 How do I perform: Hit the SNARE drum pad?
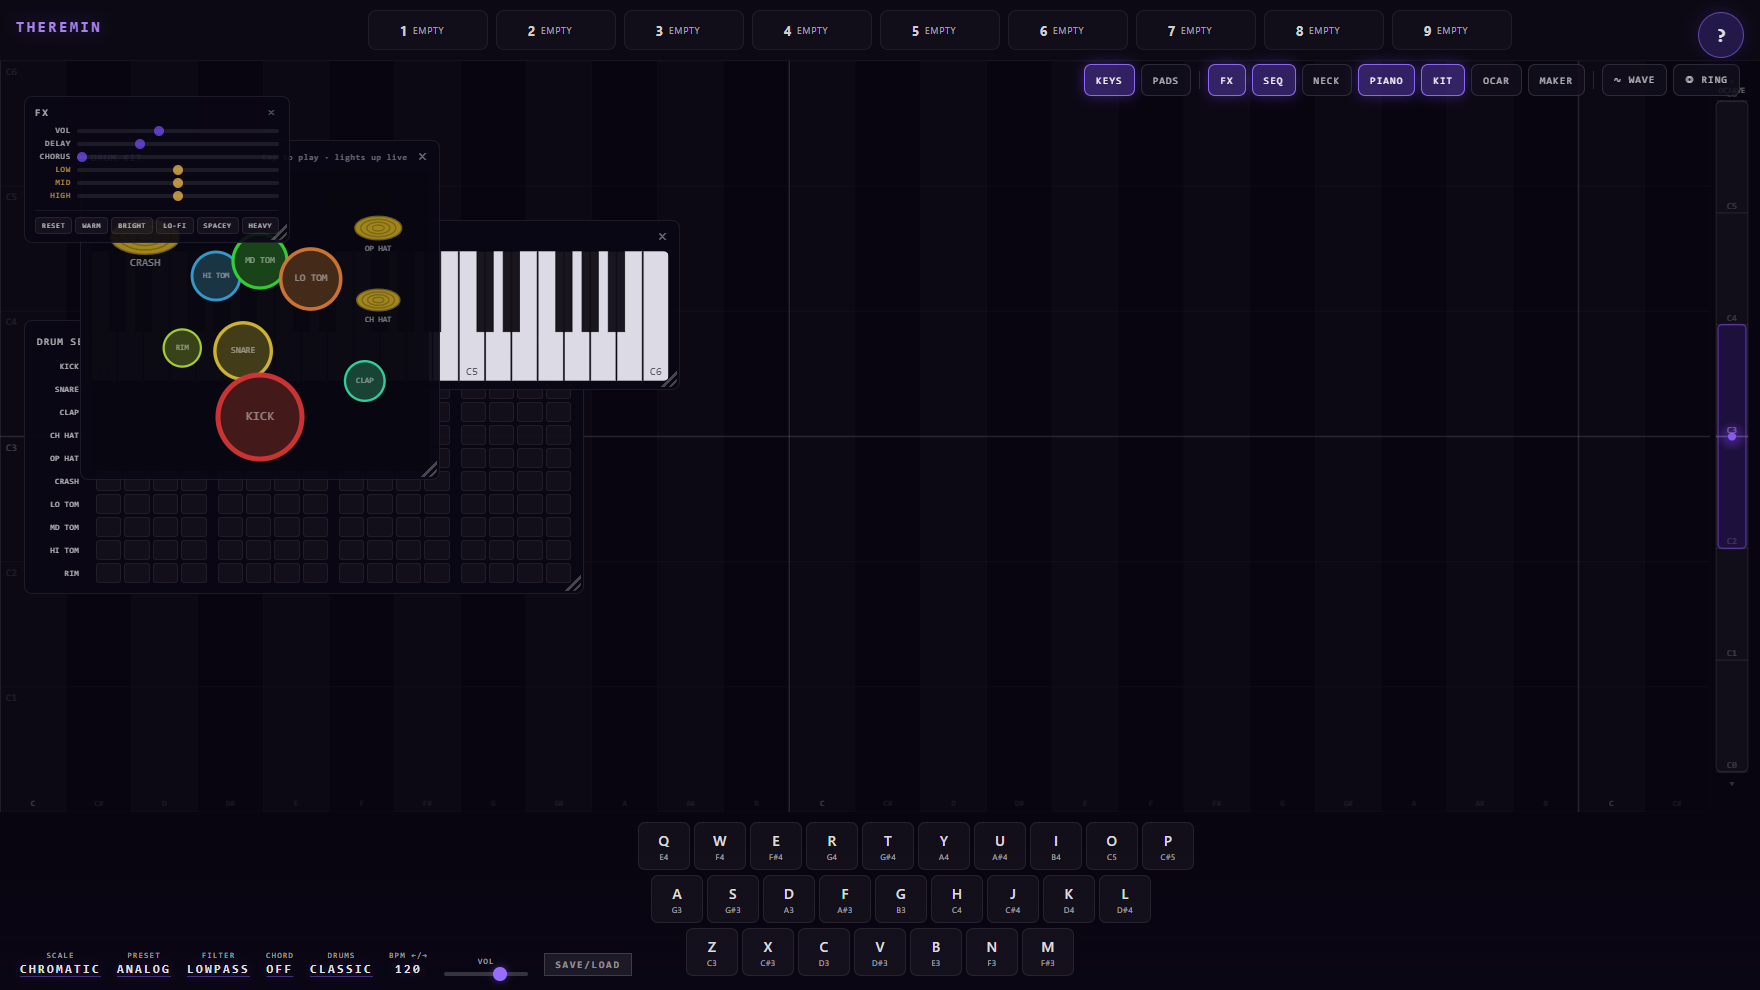pyautogui.click(x=243, y=350)
